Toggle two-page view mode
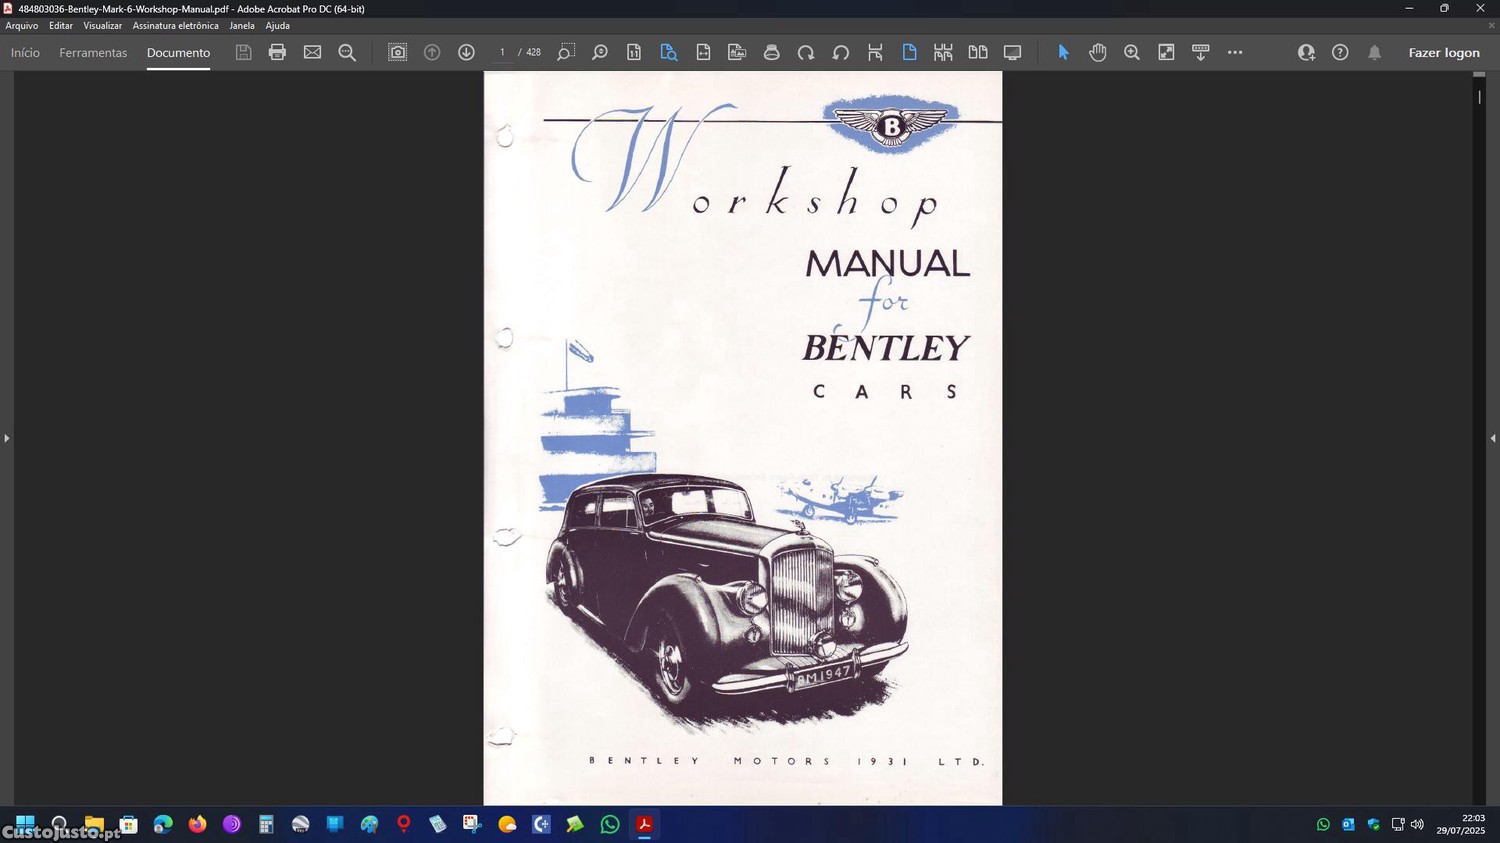The height and width of the screenshot is (843, 1500). (977, 52)
